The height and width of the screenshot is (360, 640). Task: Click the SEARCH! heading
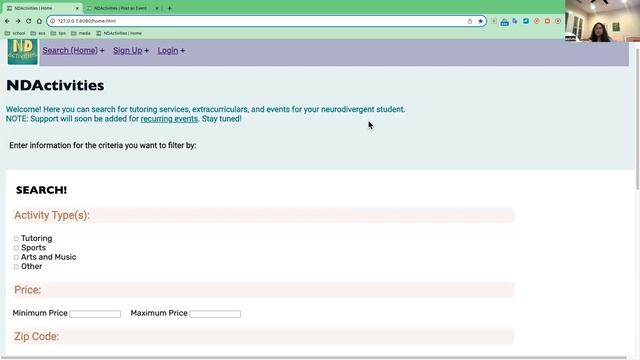pyautogui.click(x=41, y=190)
